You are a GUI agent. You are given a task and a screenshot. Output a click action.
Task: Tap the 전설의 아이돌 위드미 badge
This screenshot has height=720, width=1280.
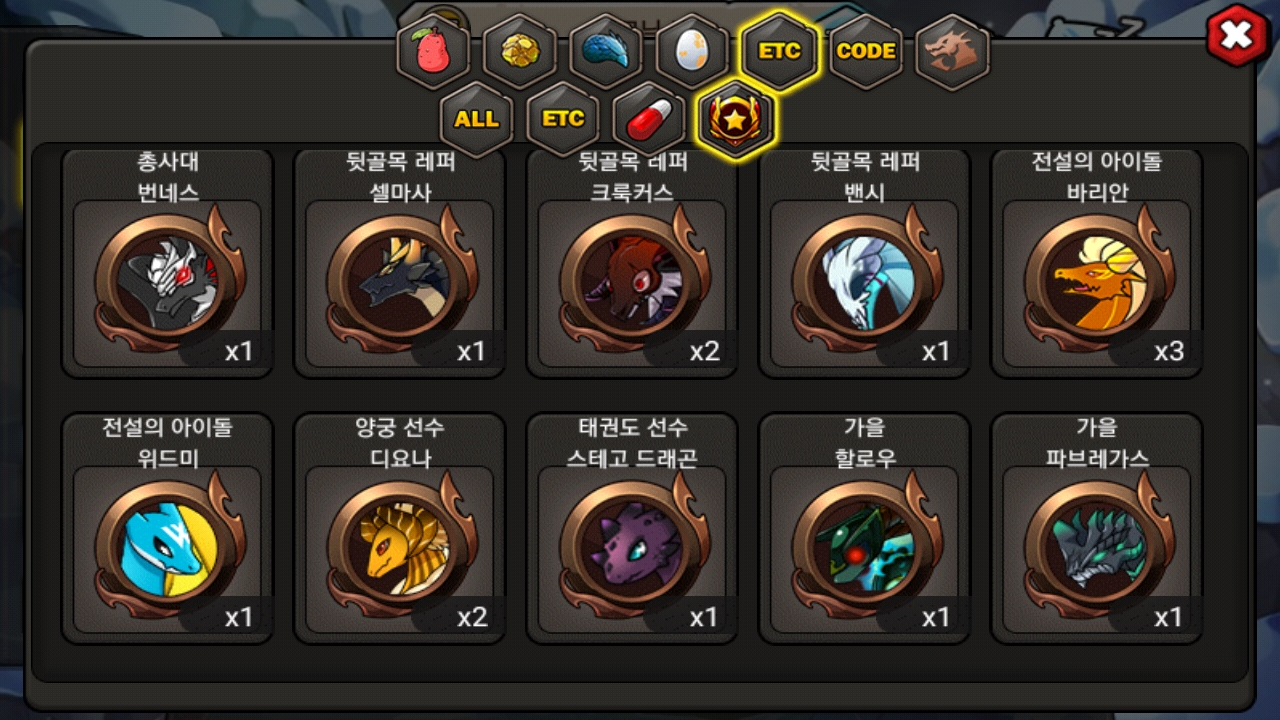167,528
